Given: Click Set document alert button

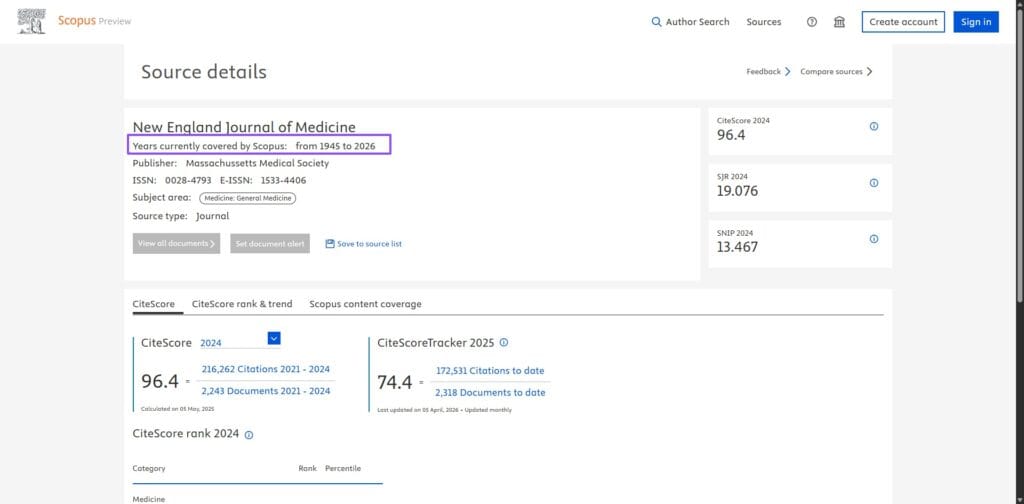Looking at the screenshot, I should pos(270,244).
